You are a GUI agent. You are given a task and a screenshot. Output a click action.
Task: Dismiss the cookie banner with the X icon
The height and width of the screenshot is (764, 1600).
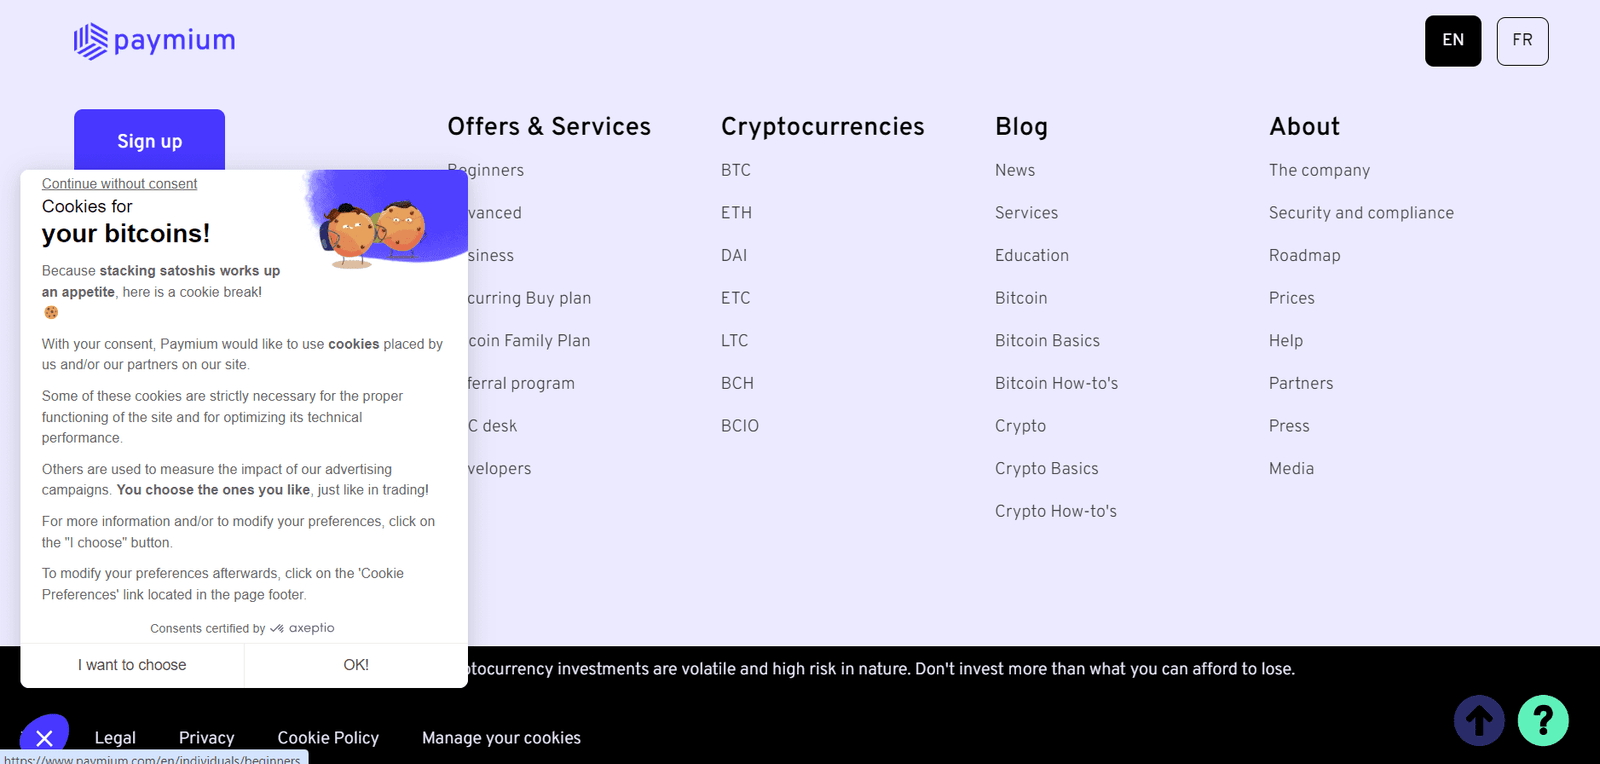(x=45, y=737)
